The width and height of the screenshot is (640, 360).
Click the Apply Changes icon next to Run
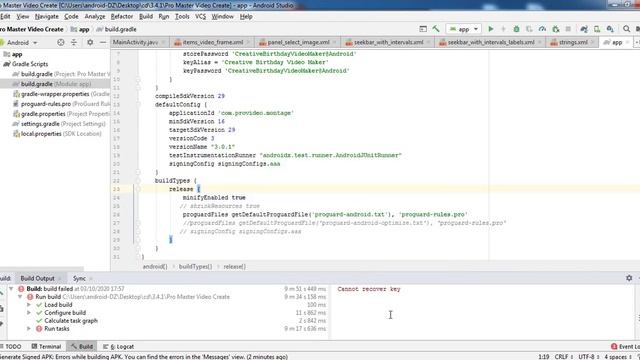pyautogui.click(x=503, y=29)
